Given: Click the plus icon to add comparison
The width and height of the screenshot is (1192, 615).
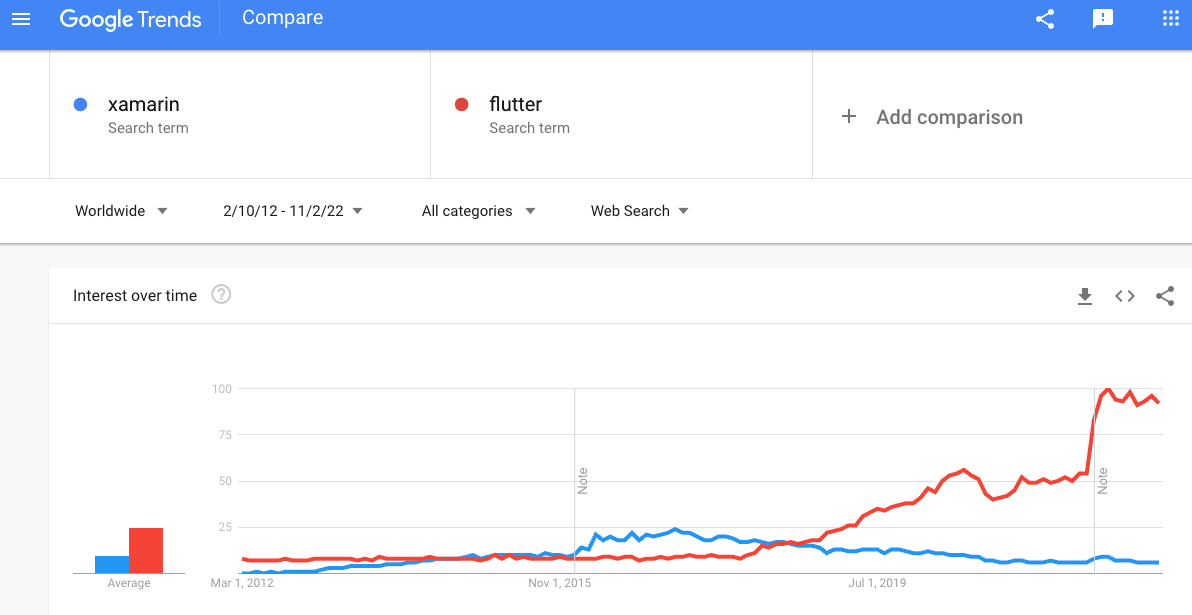Looking at the screenshot, I should (848, 116).
